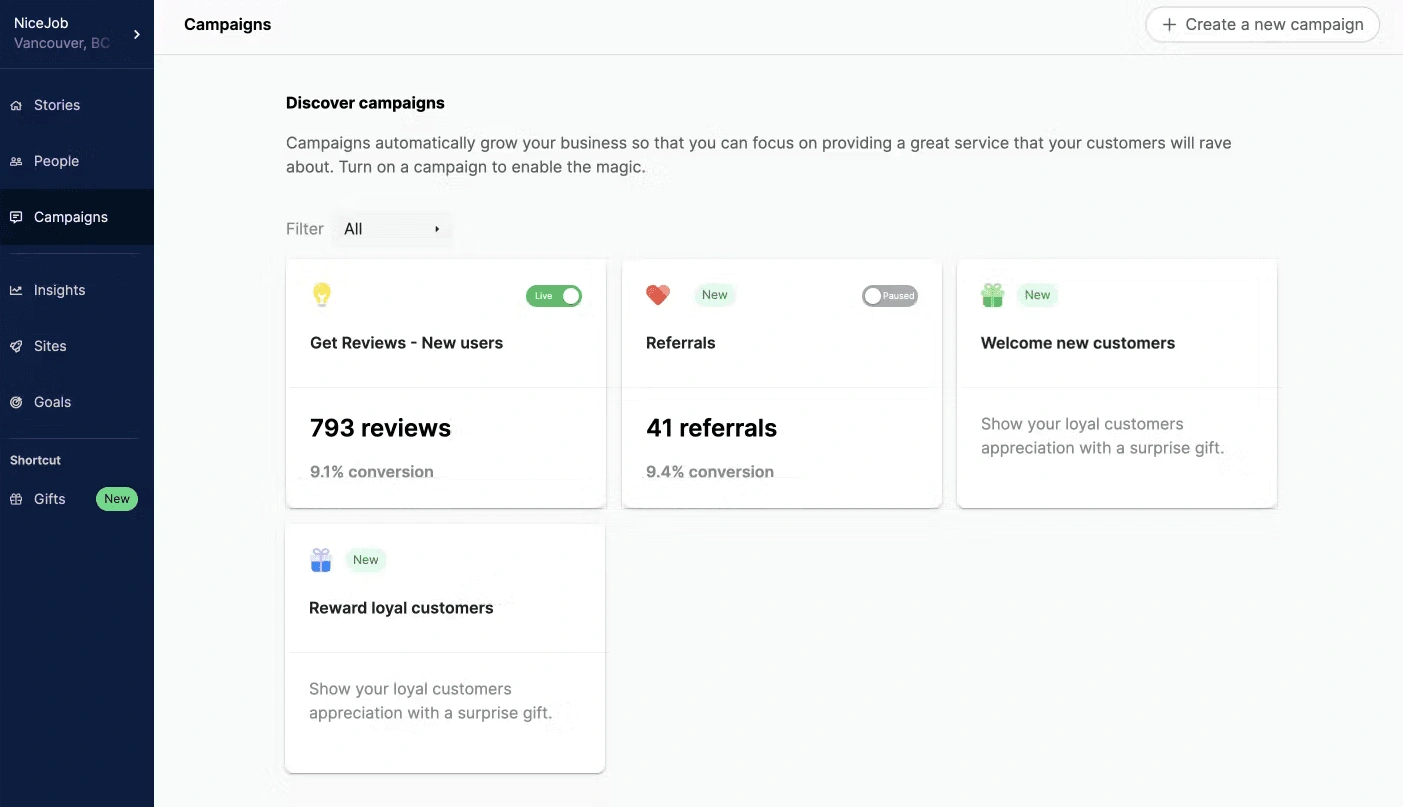Open the Goals section
This screenshot has height=807, width=1403.
(16, 402)
